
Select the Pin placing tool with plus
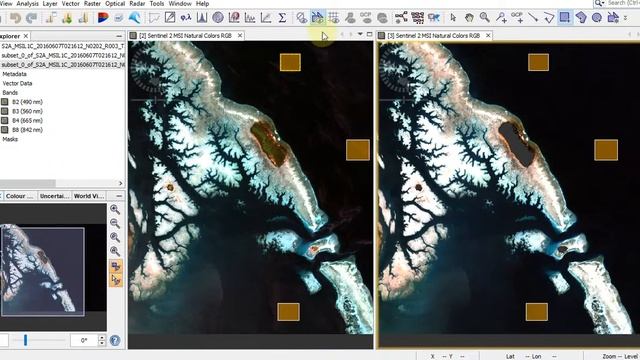coord(501,18)
